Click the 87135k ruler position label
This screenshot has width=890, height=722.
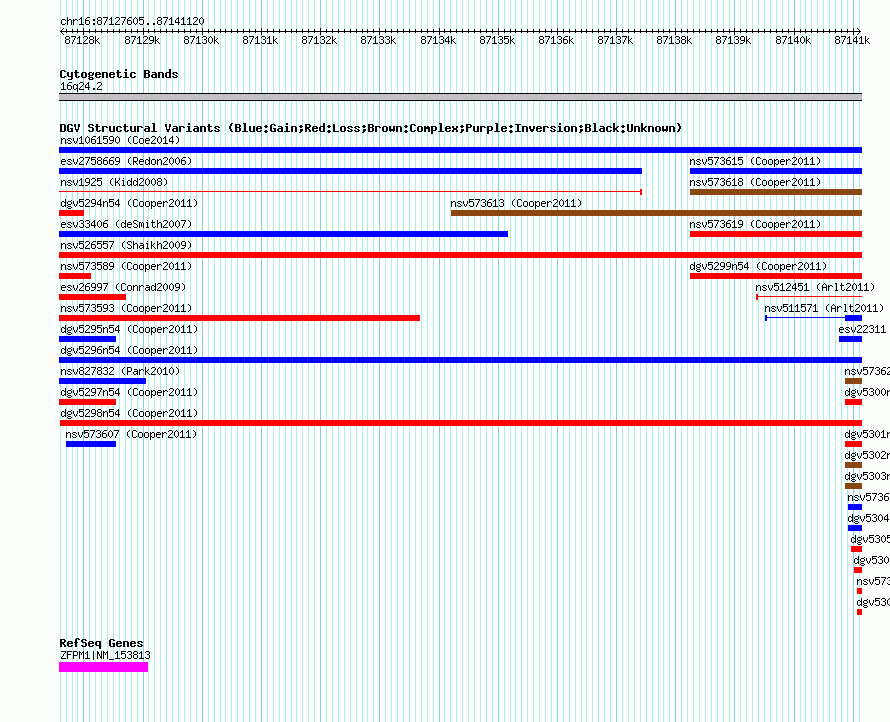coord(497,40)
